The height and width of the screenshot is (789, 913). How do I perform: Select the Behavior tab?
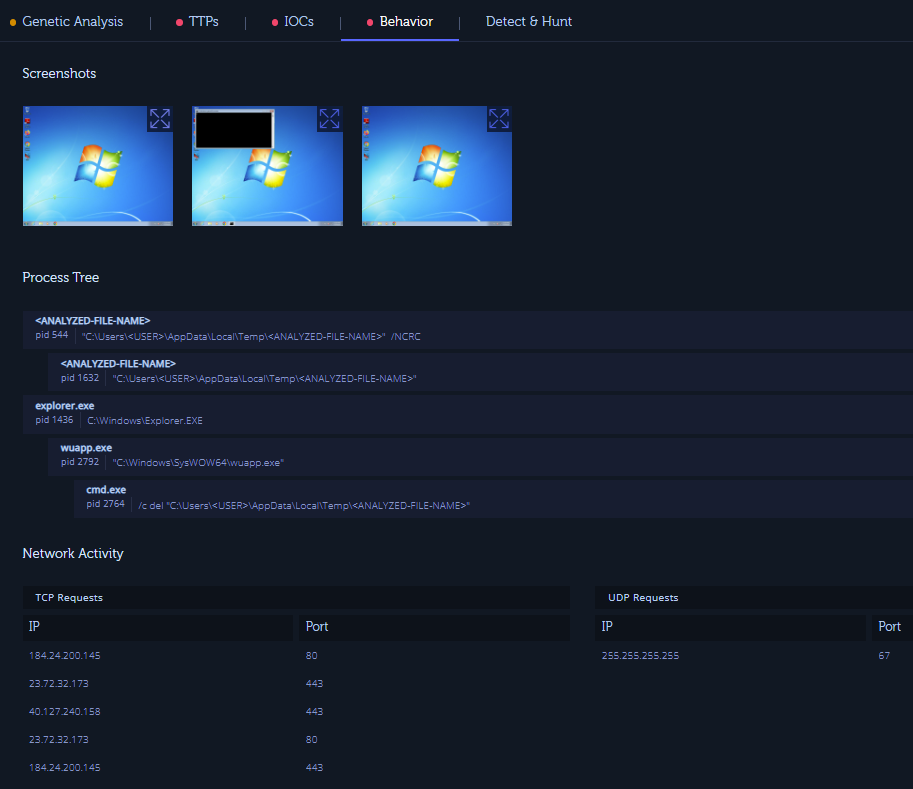pyautogui.click(x=406, y=21)
